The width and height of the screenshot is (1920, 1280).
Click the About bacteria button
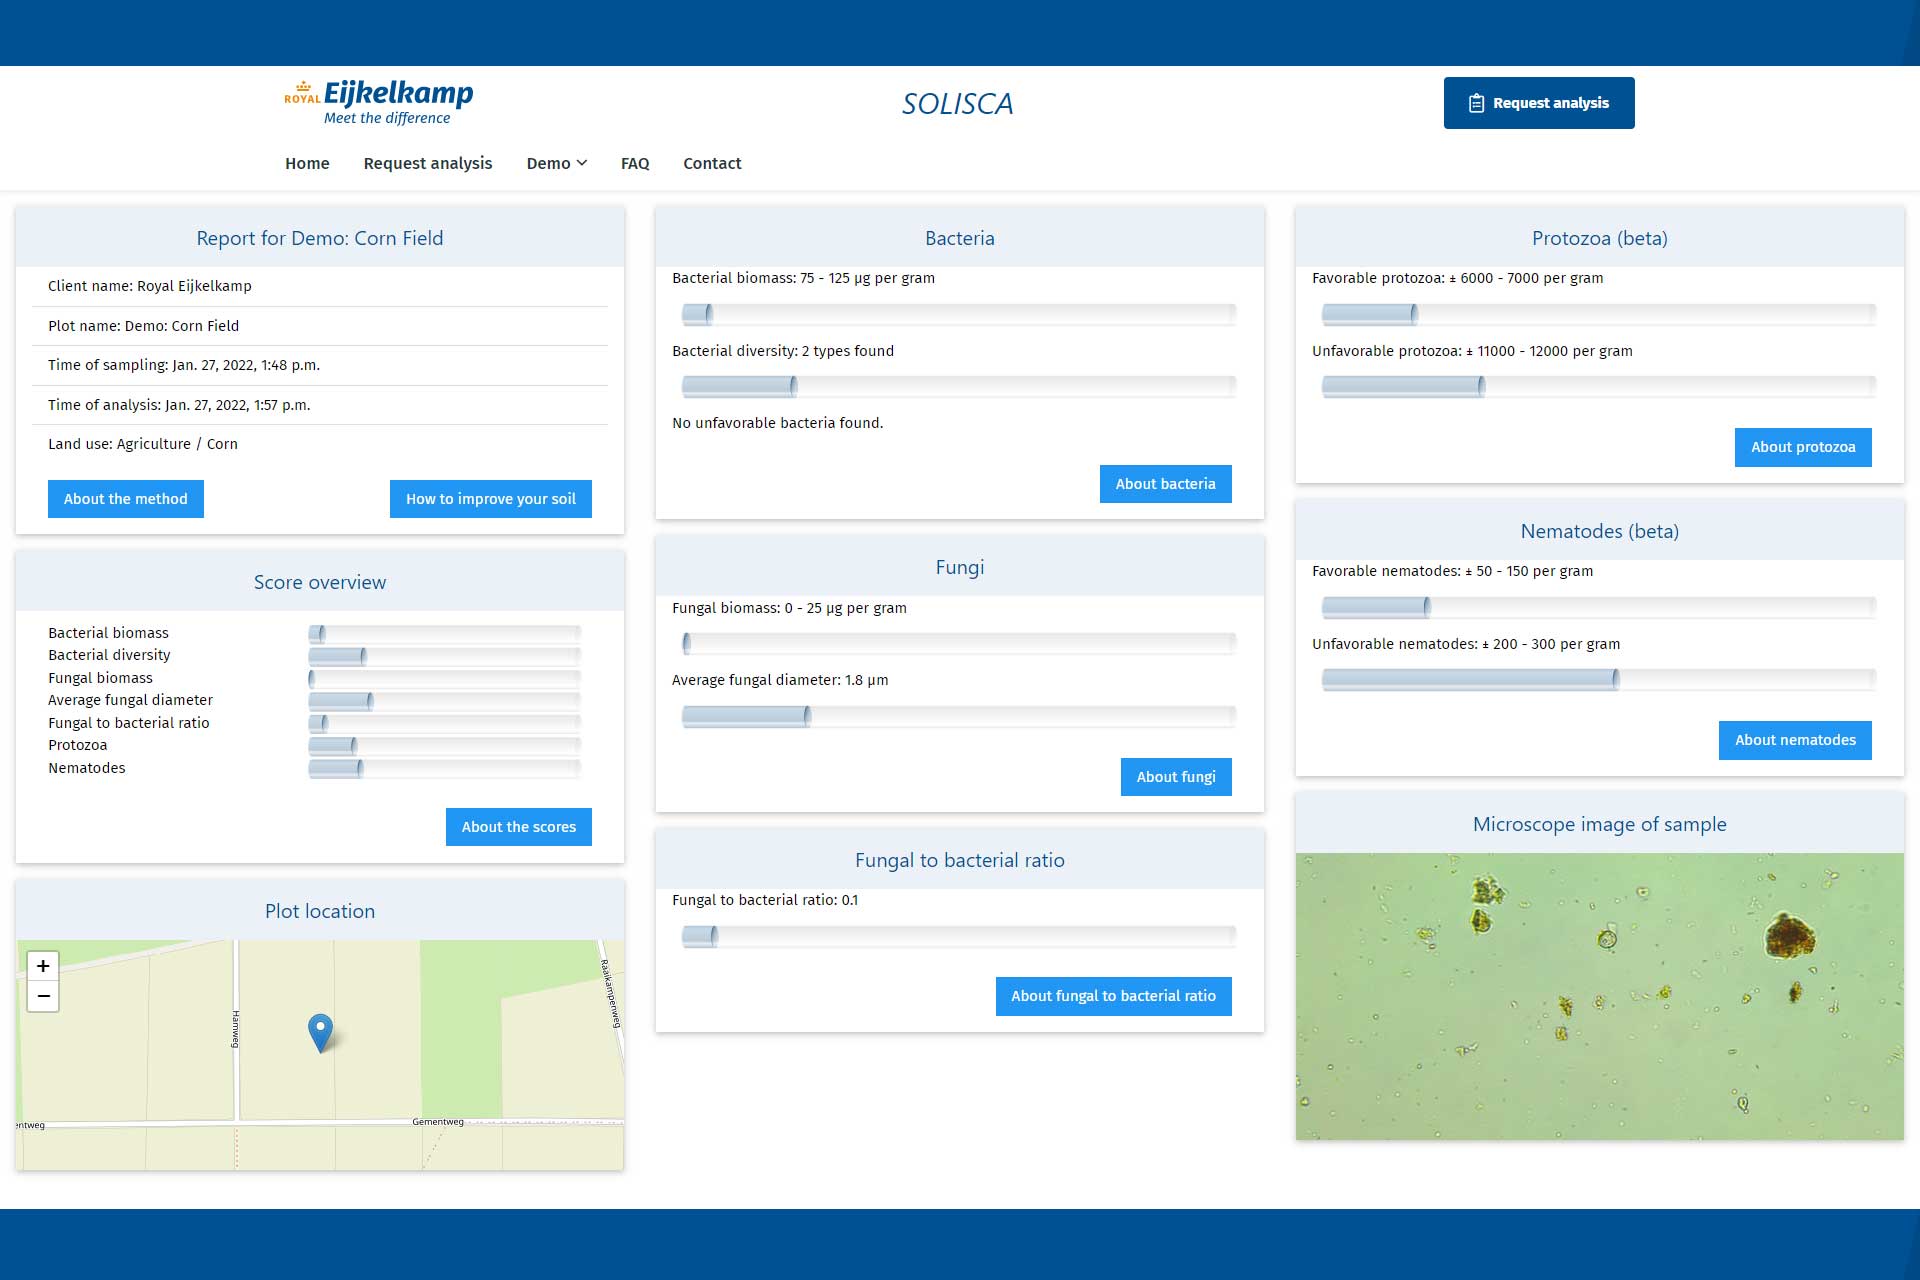(x=1165, y=484)
